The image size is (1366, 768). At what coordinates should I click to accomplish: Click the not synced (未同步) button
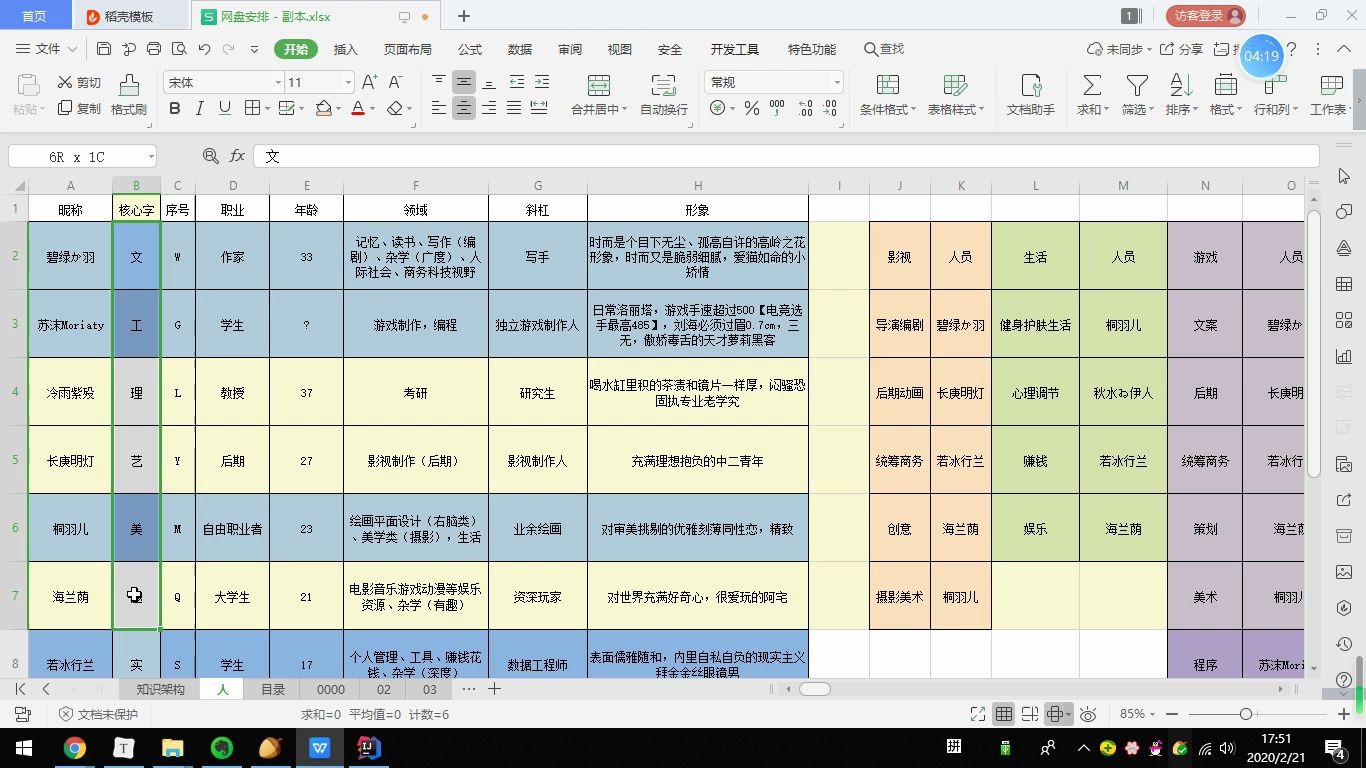tap(1119, 49)
